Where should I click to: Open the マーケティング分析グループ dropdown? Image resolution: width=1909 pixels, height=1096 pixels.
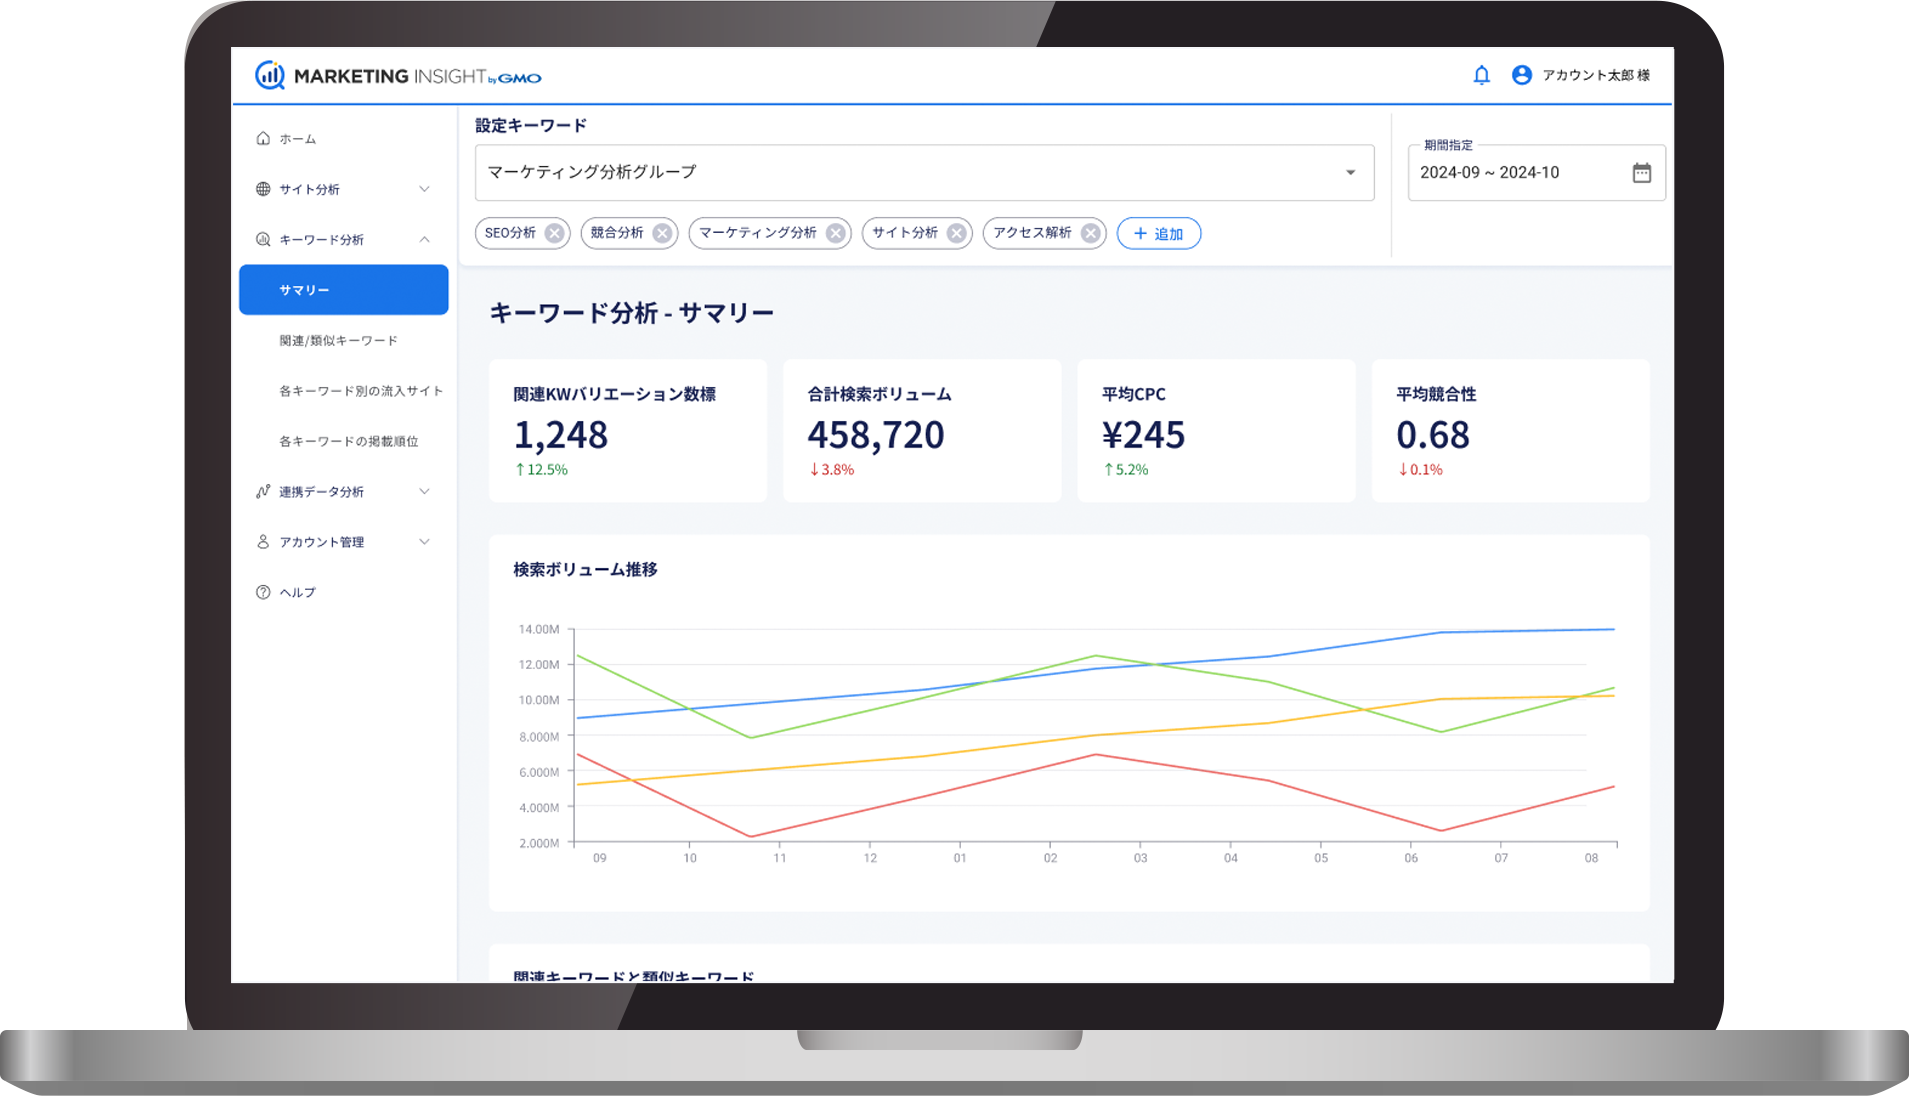coord(1351,172)
